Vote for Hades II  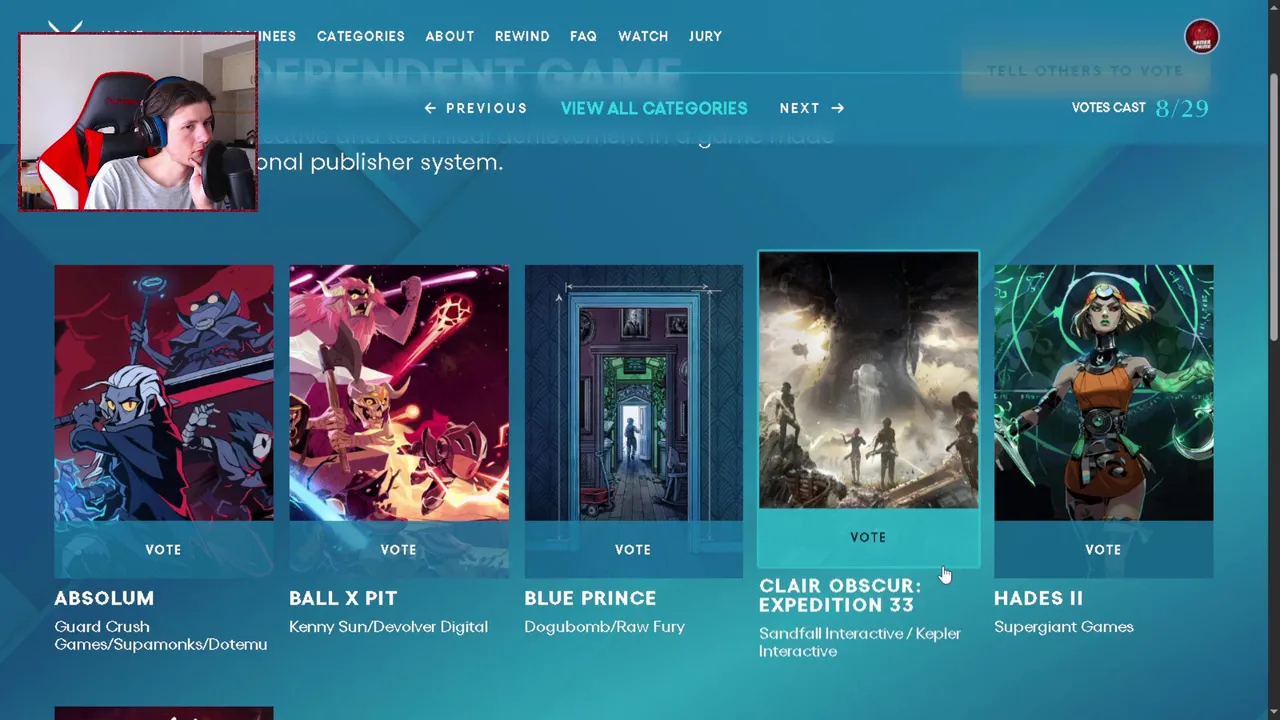(1103, 549)
